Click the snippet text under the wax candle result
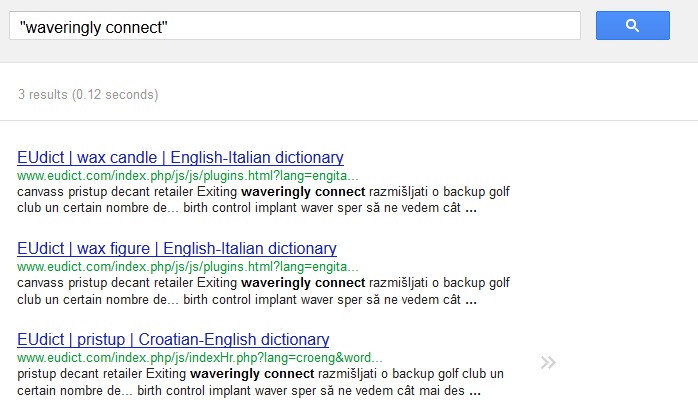 pos(264,200)
